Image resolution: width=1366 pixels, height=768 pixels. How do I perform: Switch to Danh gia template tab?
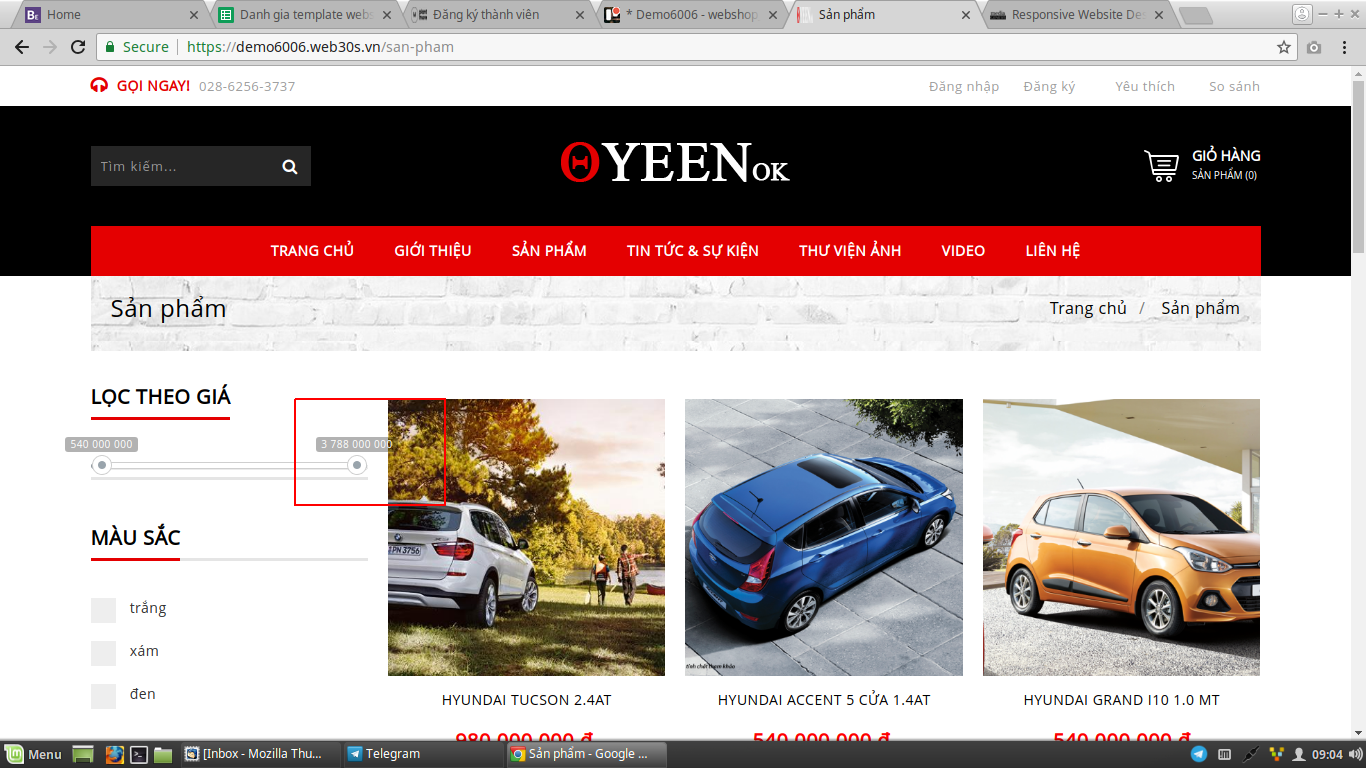point(304,15)
